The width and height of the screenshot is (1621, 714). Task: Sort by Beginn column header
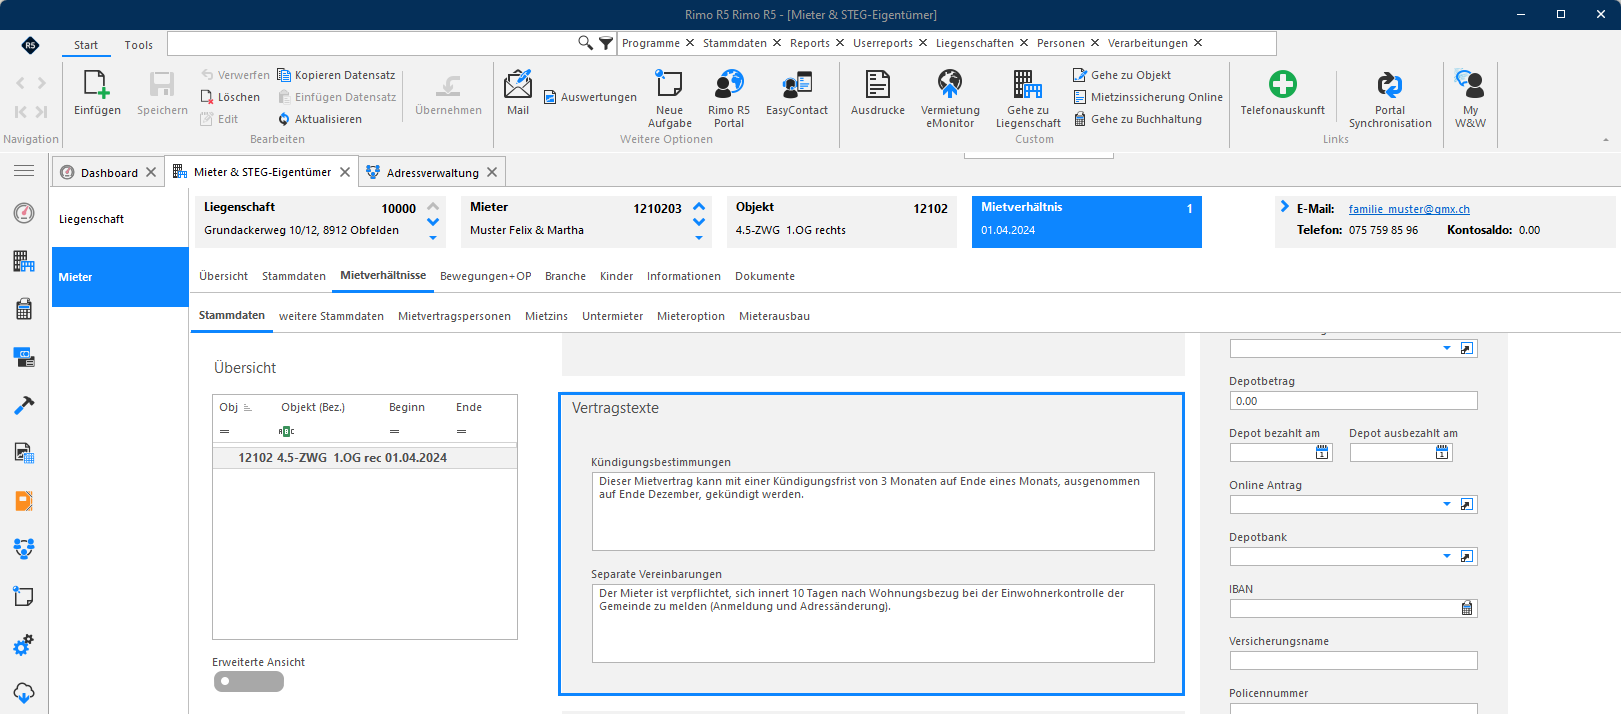point(407,407)
